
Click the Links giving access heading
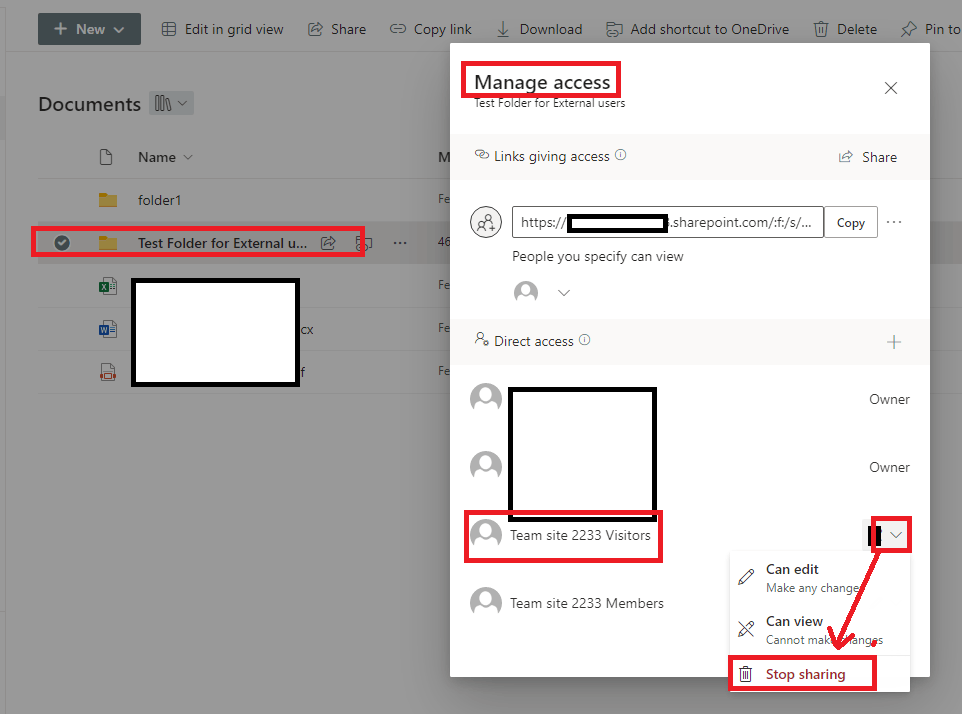pyautogui.click(x=552, y=156)
